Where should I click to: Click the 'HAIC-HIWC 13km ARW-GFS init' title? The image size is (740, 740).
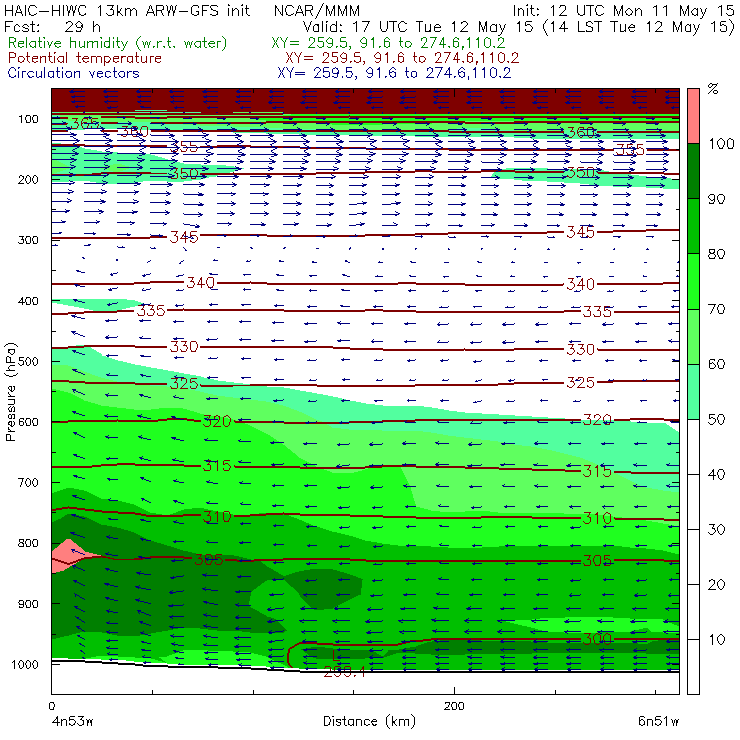pyautogui.click(x=126, y=10)
